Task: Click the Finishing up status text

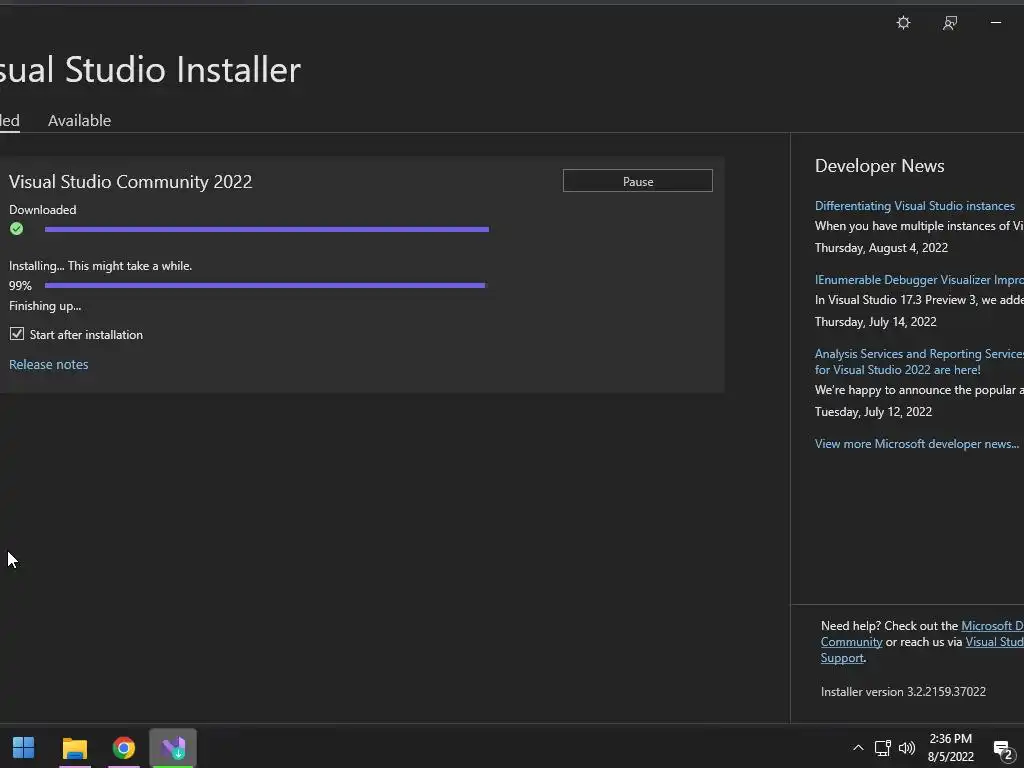Action: pyautogui.click(x=45, y=306)
